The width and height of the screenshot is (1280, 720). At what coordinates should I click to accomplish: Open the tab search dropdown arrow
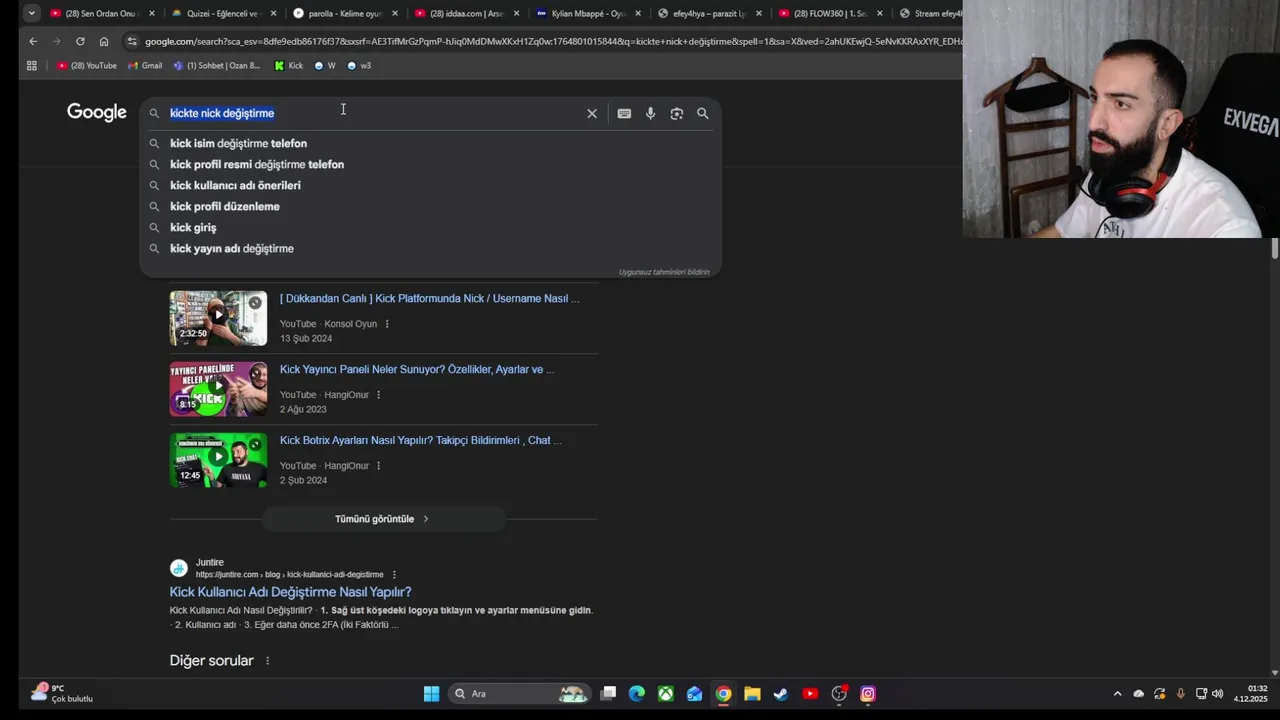pyautogui.click(x=31, y=13)
